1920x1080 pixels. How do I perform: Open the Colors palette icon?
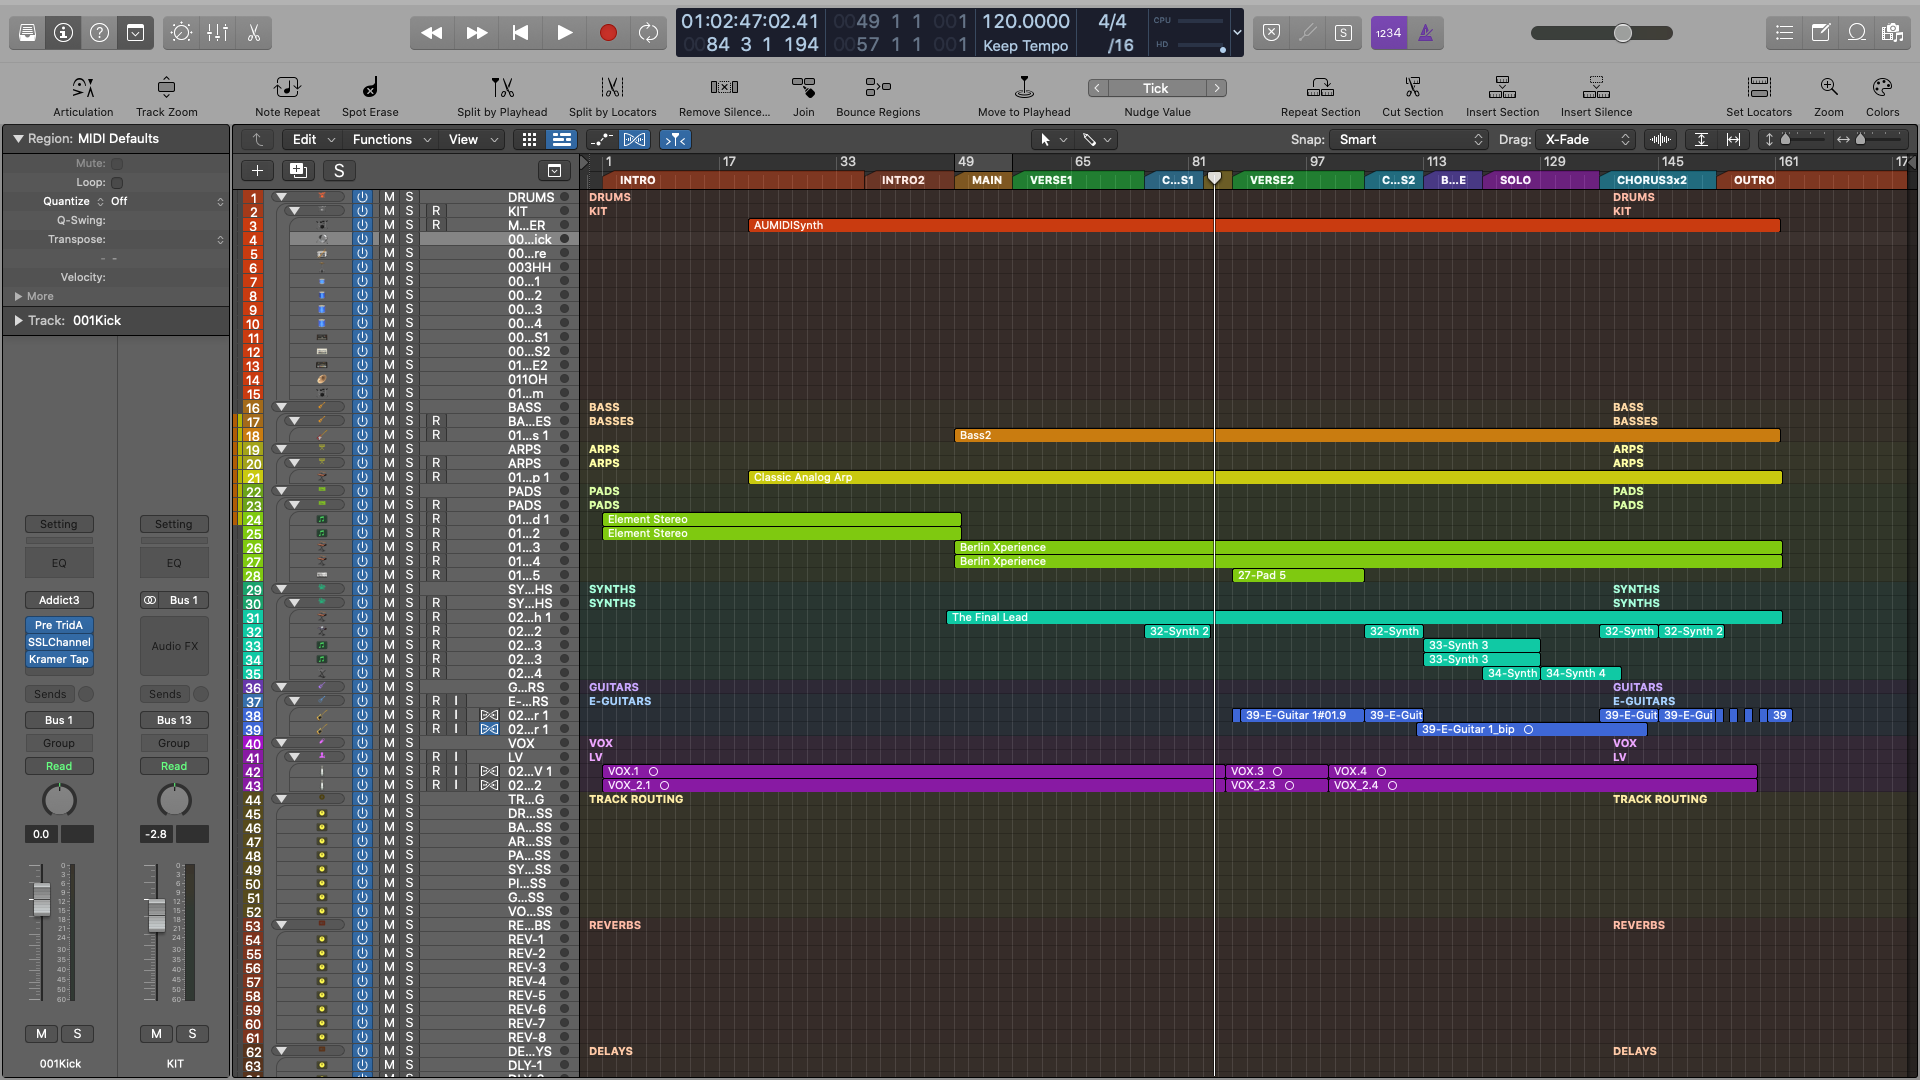click(1882, 87)
